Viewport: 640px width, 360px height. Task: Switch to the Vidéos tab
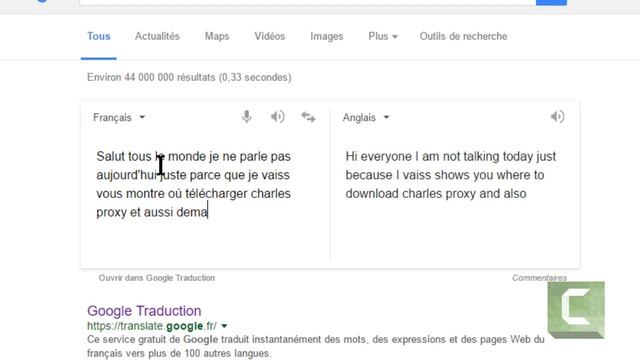(269, 36)
